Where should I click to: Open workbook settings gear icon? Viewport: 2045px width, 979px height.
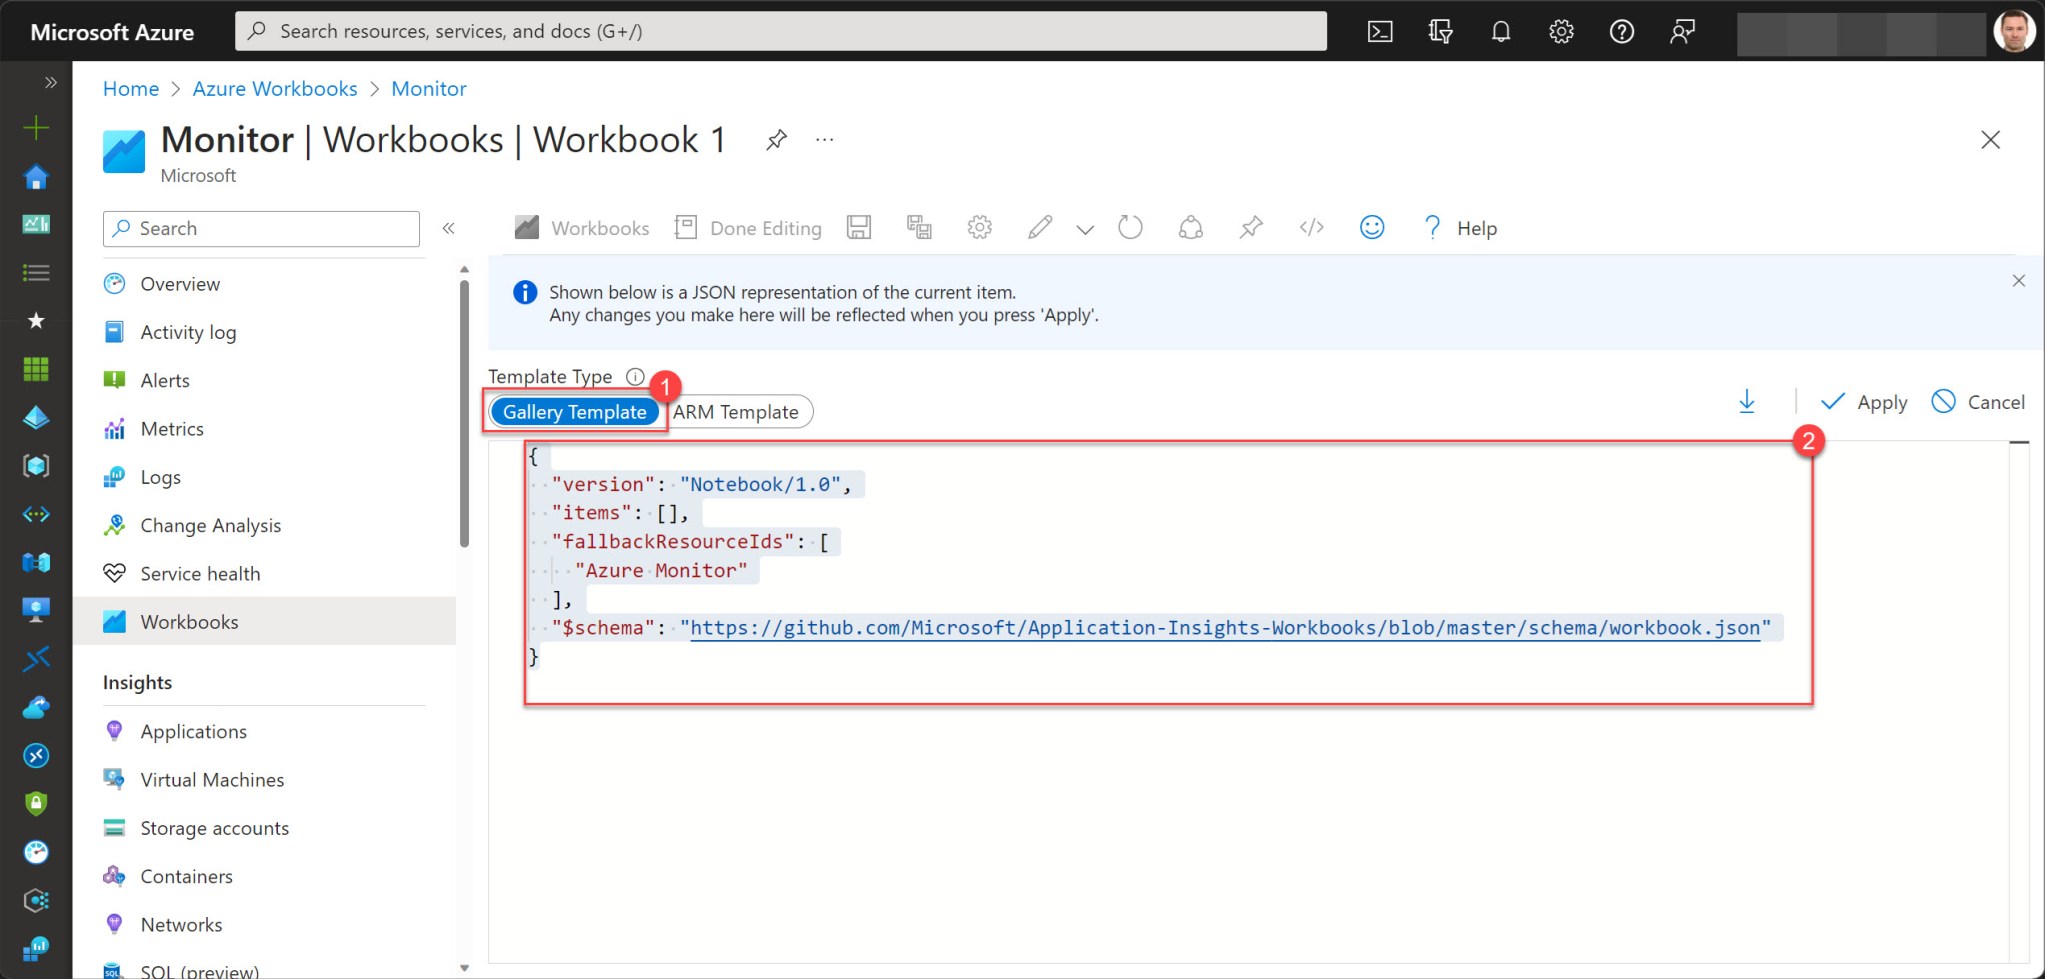click(x=979, y=228)
